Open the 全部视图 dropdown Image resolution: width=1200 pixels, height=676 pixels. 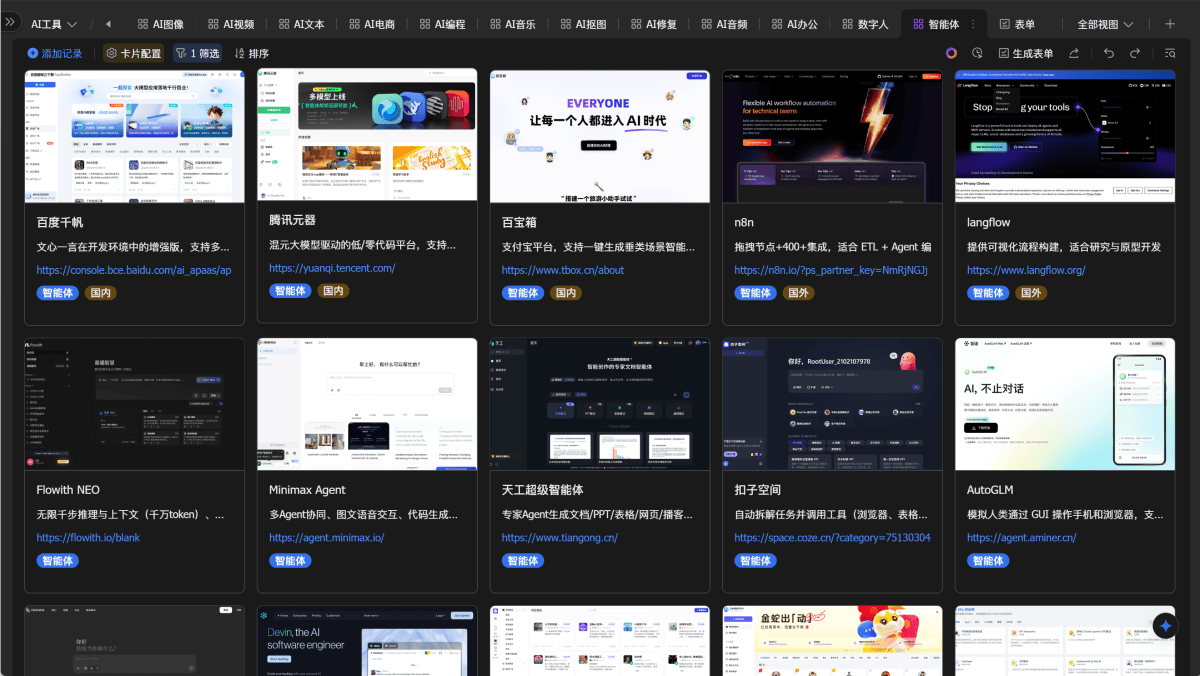(x=1105, y=24)
